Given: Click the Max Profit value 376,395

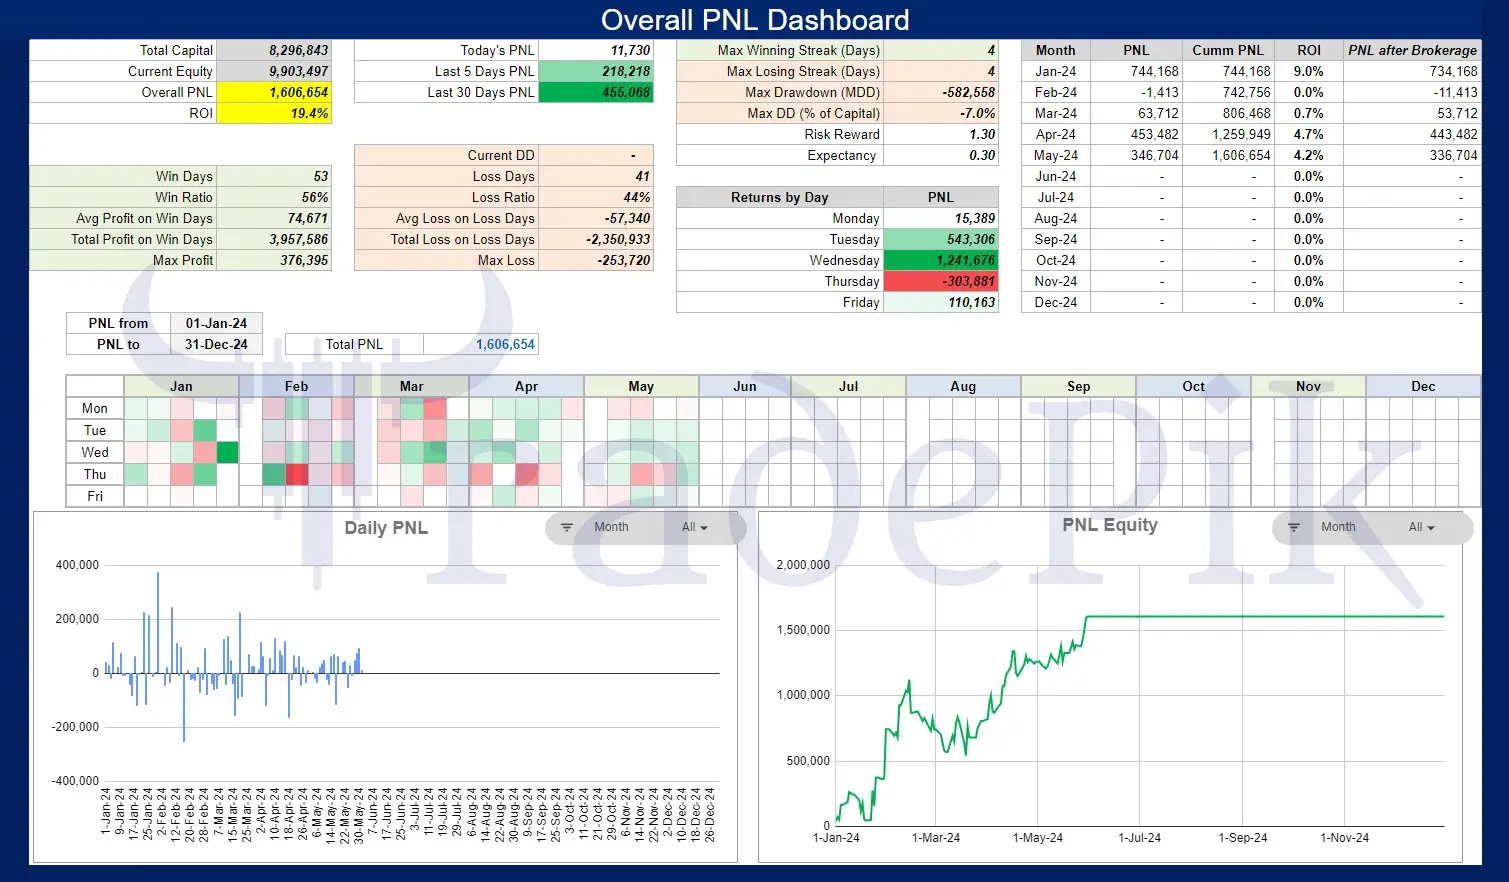Looking at the screenshot, I should coord(273,260).
